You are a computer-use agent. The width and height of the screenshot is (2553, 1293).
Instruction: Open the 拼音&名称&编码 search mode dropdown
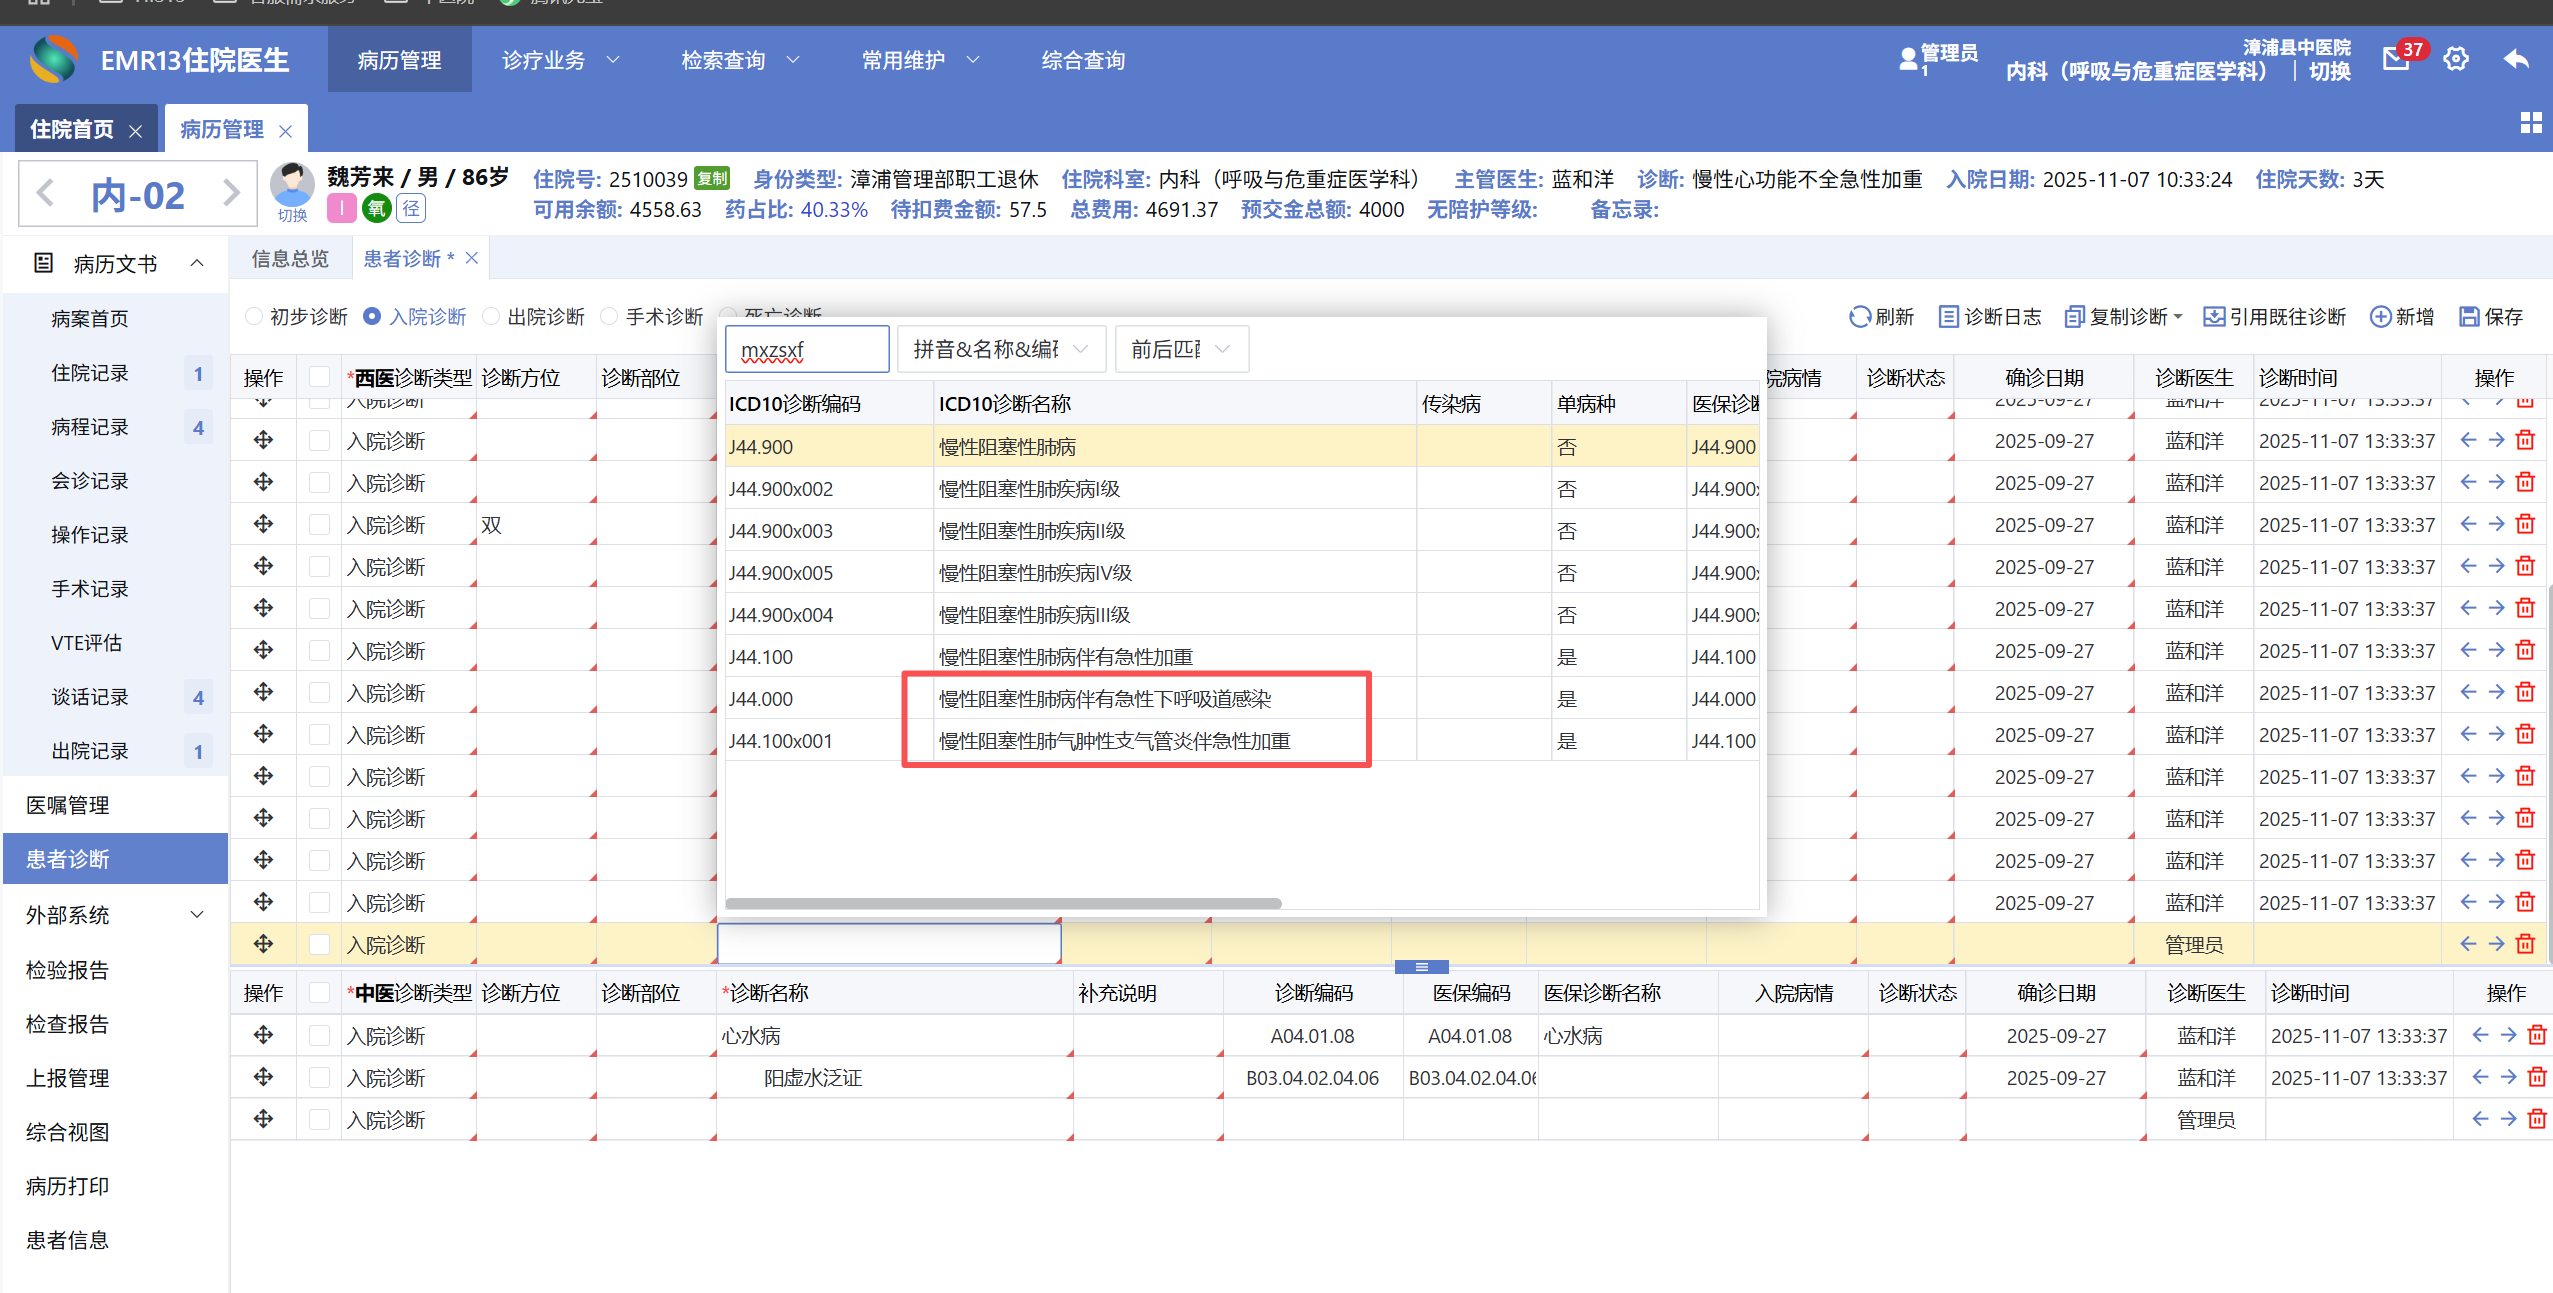(1001, 349)
